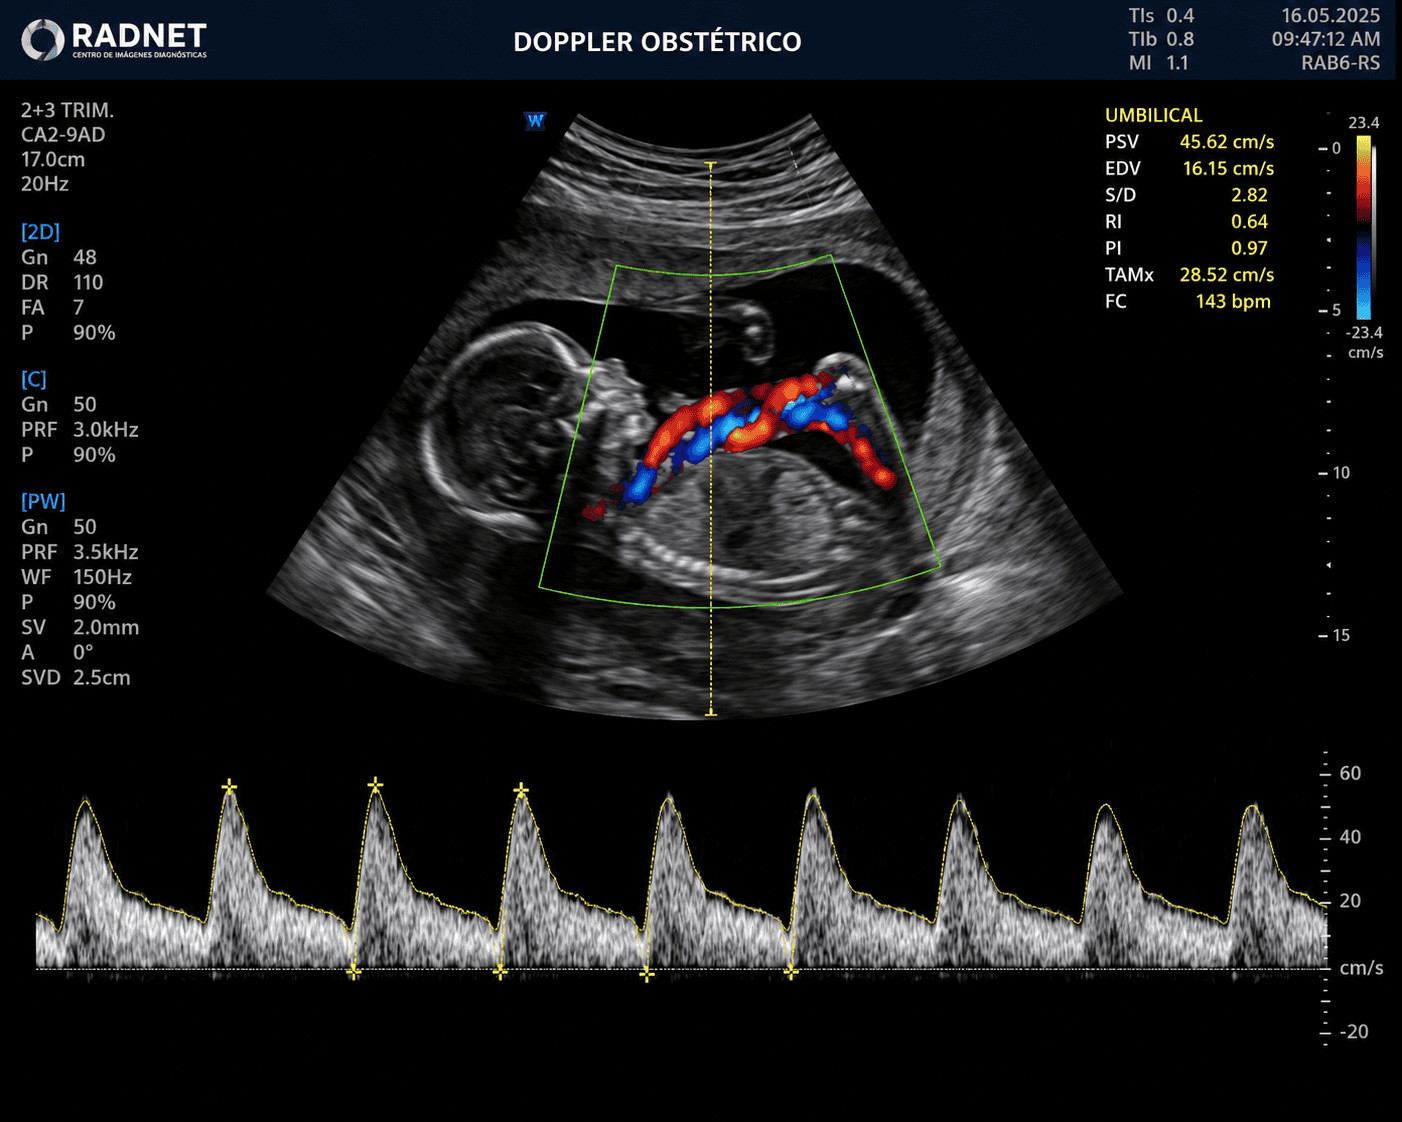Image resolution: width=1402 pixels, height=1122 pixels.
Task: Click the wall filter WF 150Hz
Action: [x=77, y=576]
